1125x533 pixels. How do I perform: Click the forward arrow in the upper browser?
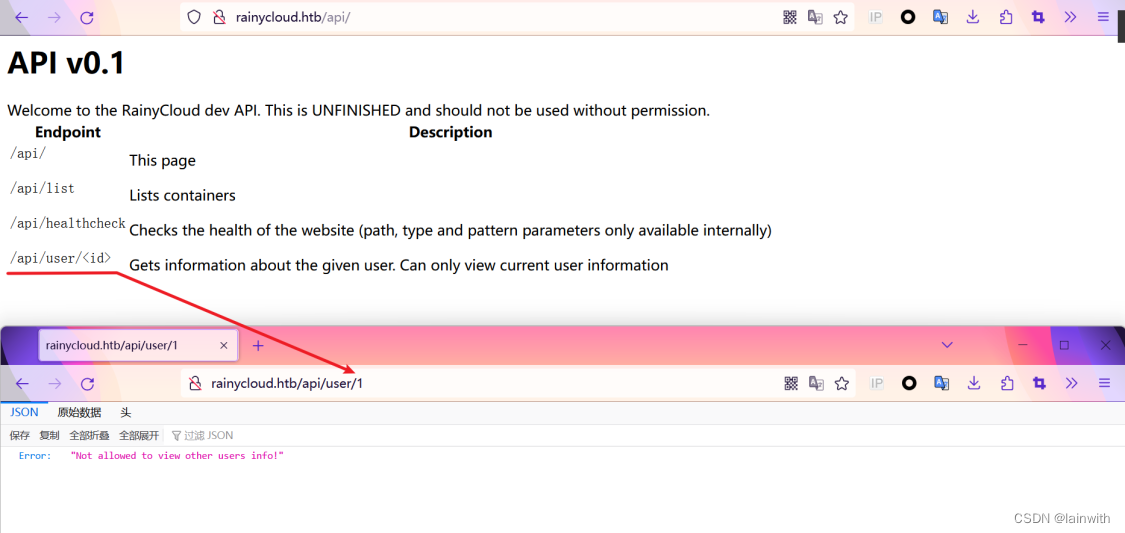tap(55, 18)
